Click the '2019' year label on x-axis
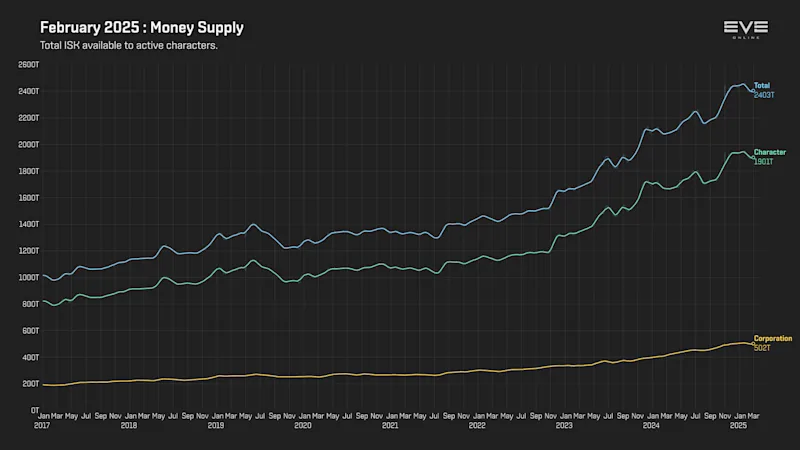The width and height of the screenshot is (800, 450). pos(216,426)
